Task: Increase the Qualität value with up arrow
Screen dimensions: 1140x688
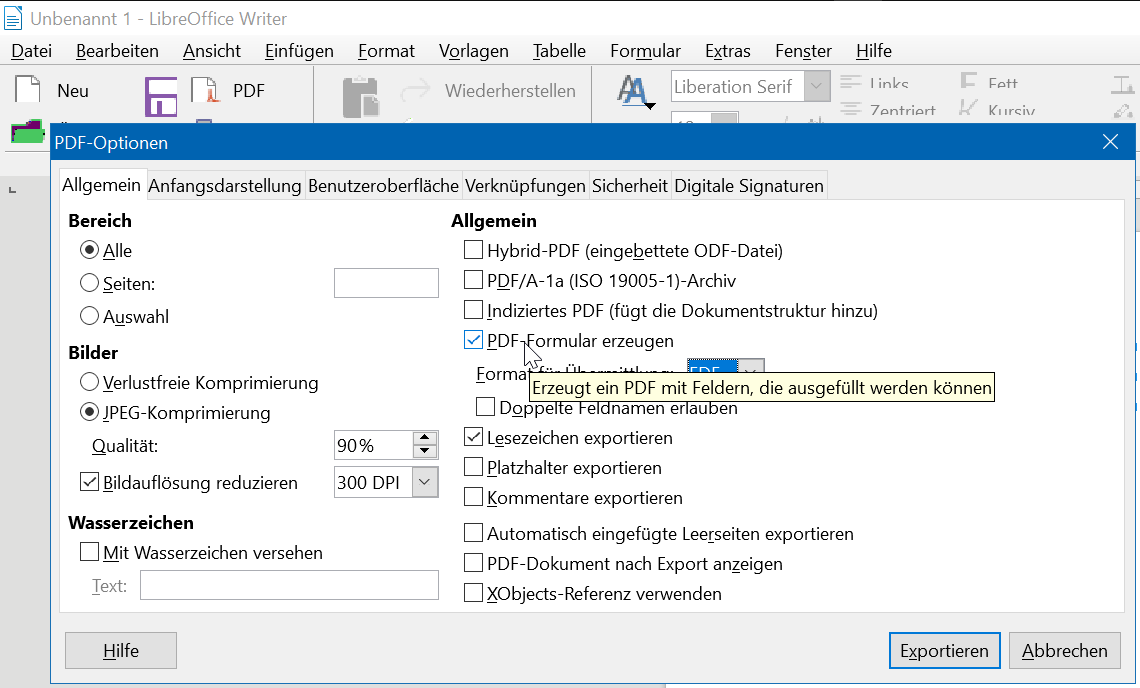Action: pos(425,439)
